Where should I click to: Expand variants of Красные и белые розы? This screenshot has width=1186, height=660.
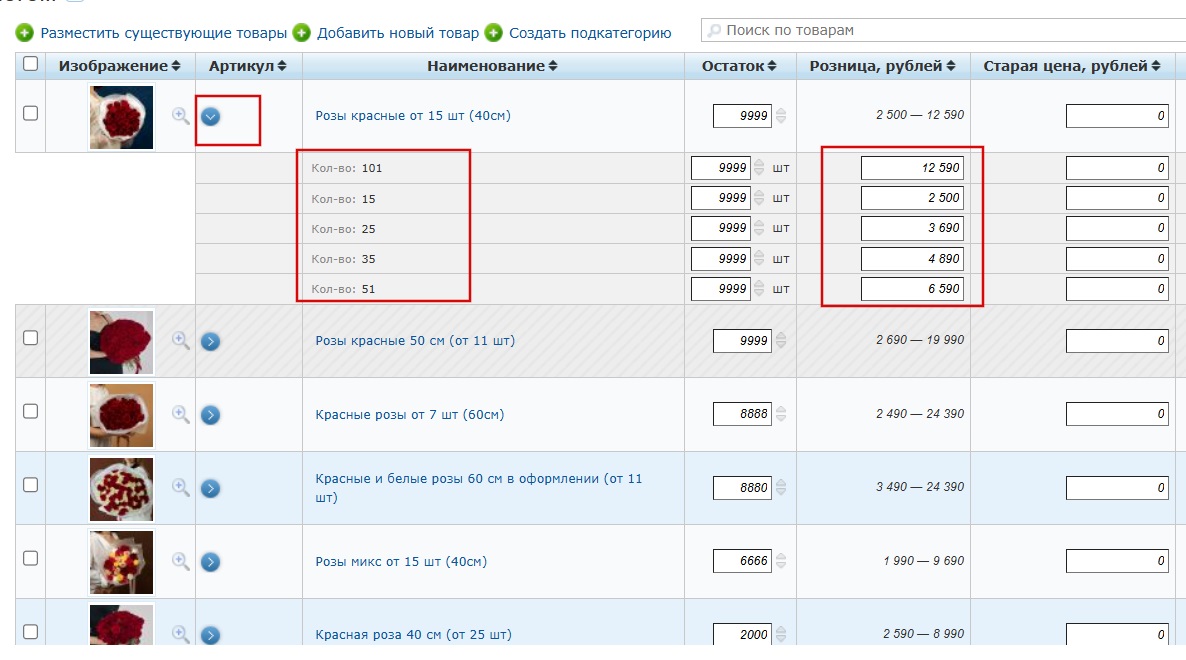pyautogui.click(x=210, y=488)
